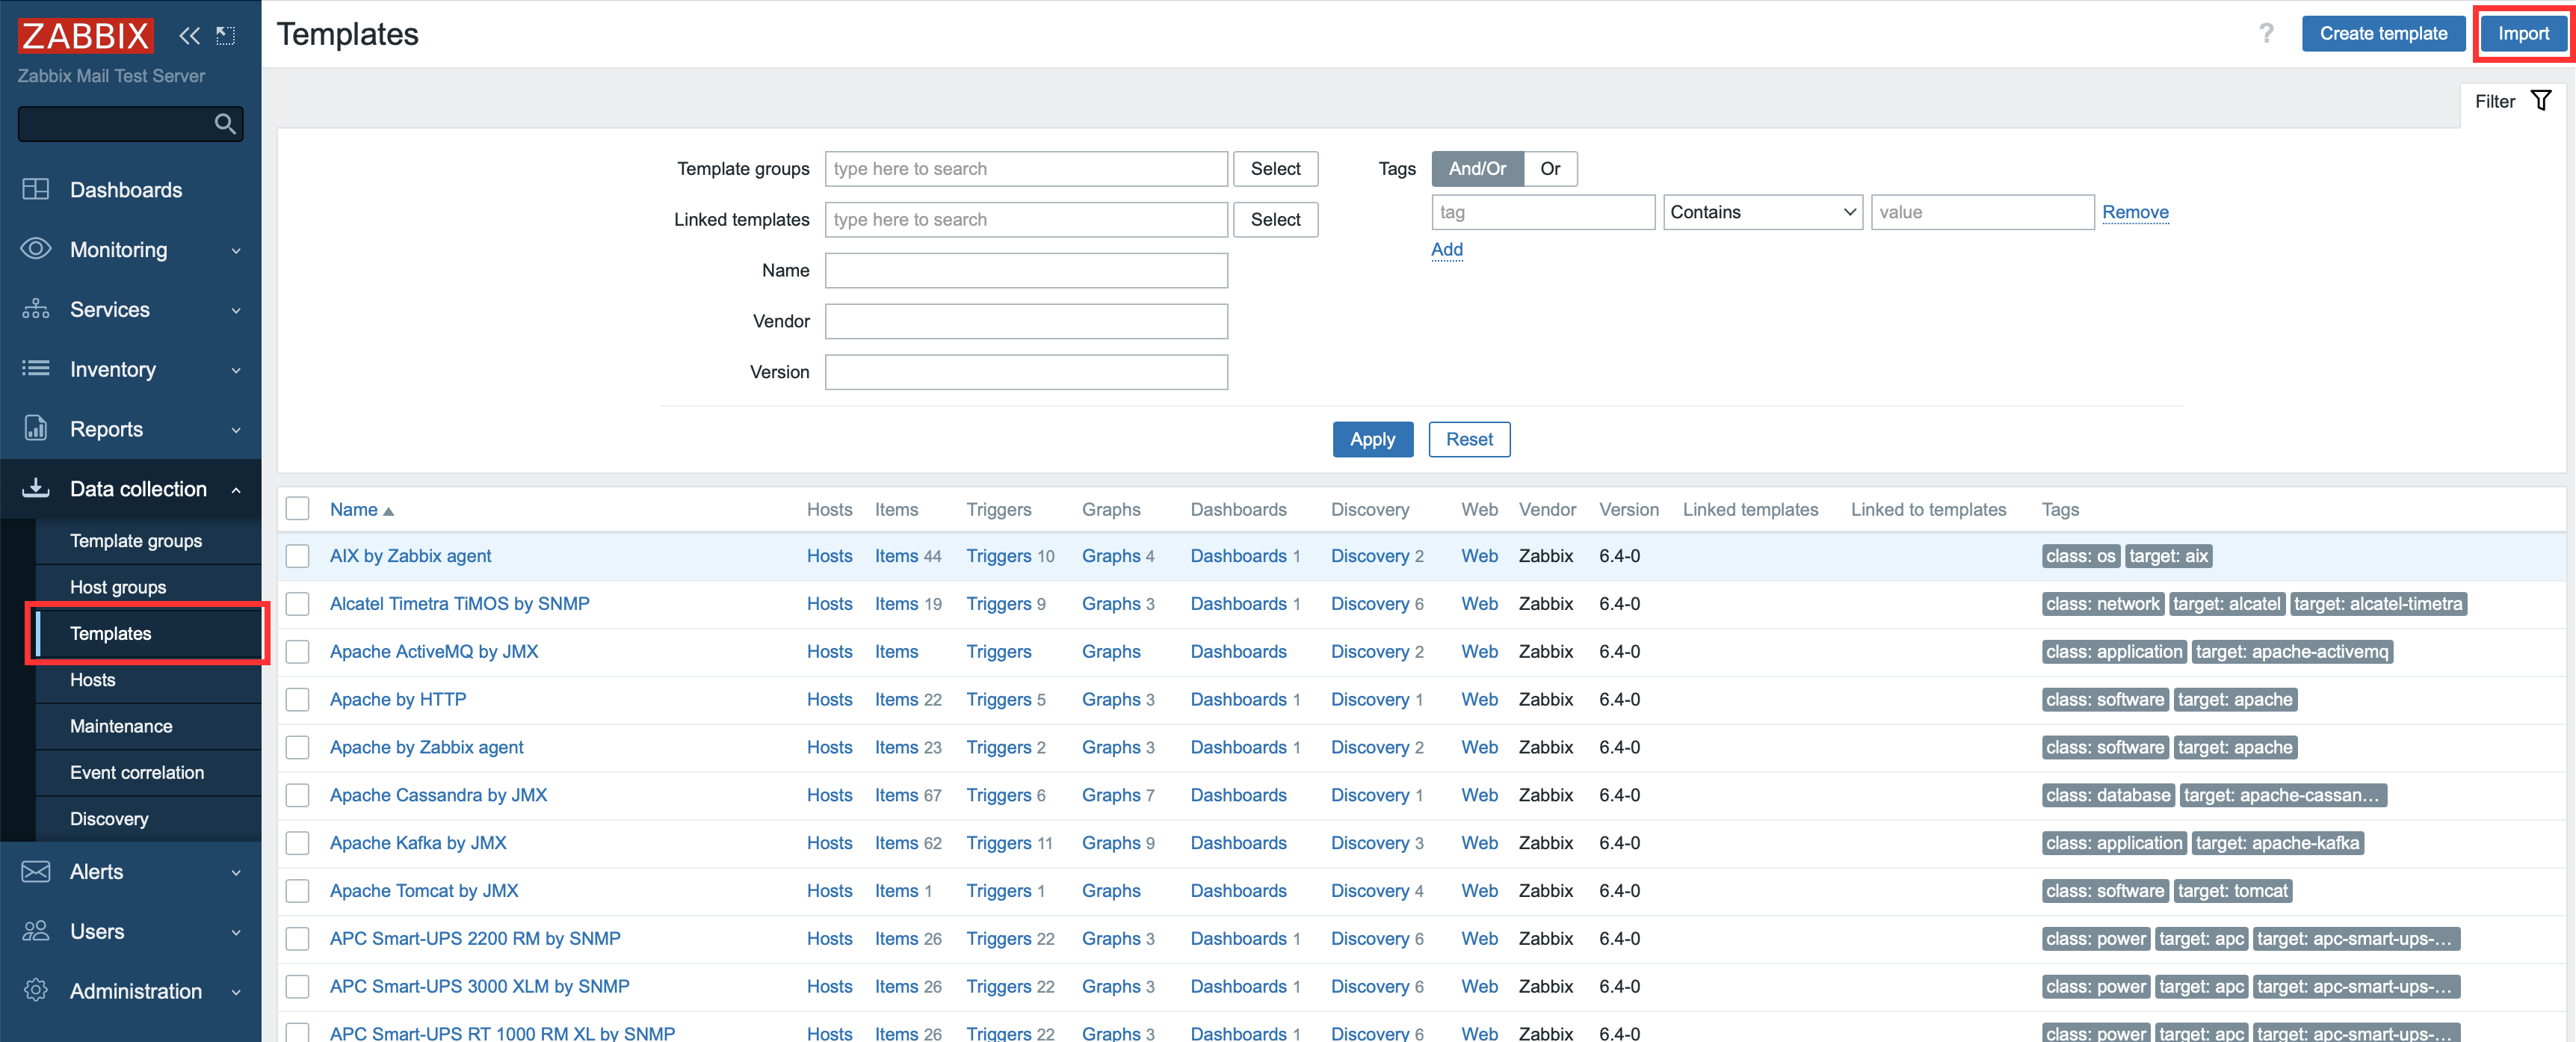Switch tag mode to Or

click(x=1549, y=169)
